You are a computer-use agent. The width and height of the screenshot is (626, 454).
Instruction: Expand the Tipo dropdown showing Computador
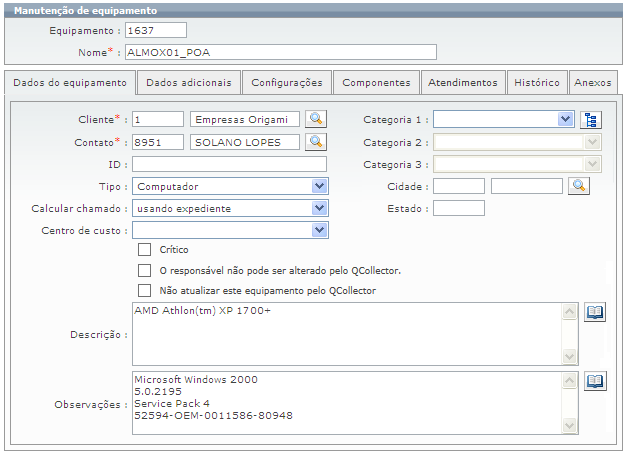pyautogui.click(x=319, y=186)
